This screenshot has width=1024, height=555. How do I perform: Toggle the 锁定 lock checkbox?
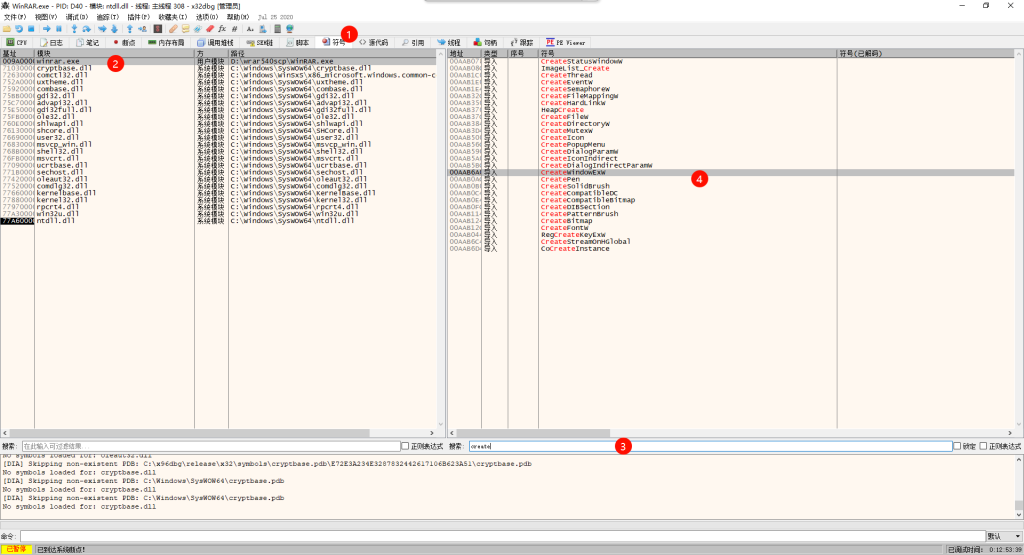point(957,446)
